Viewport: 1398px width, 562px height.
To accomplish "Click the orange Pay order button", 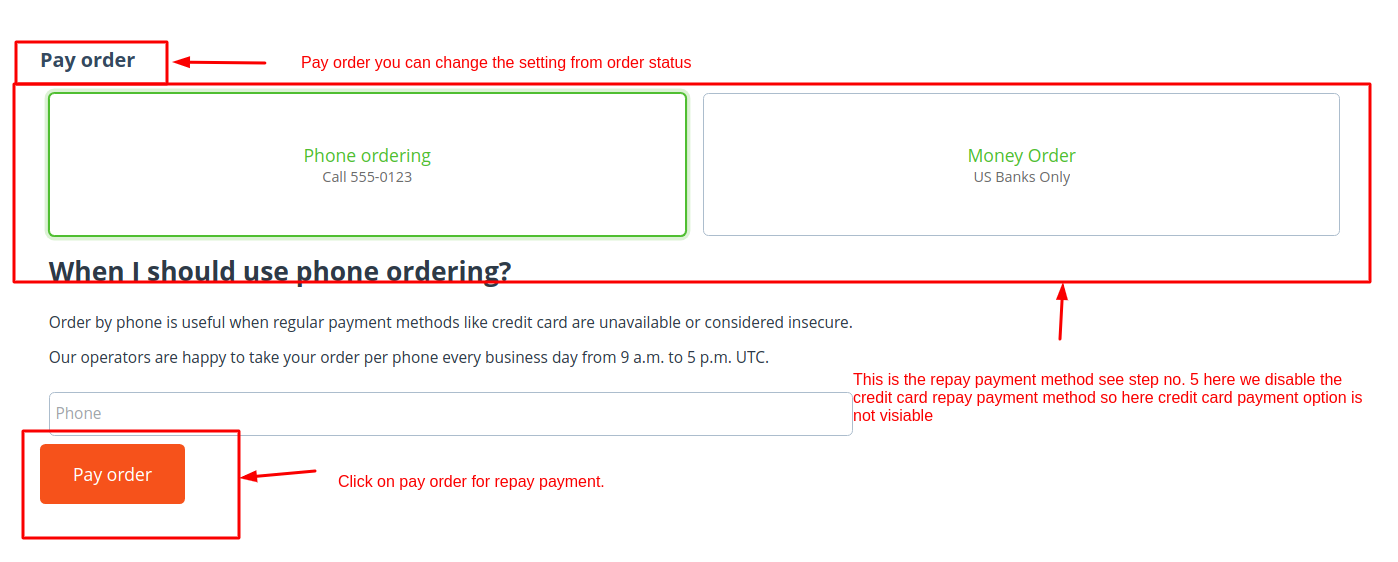I will tap(112, 474).
